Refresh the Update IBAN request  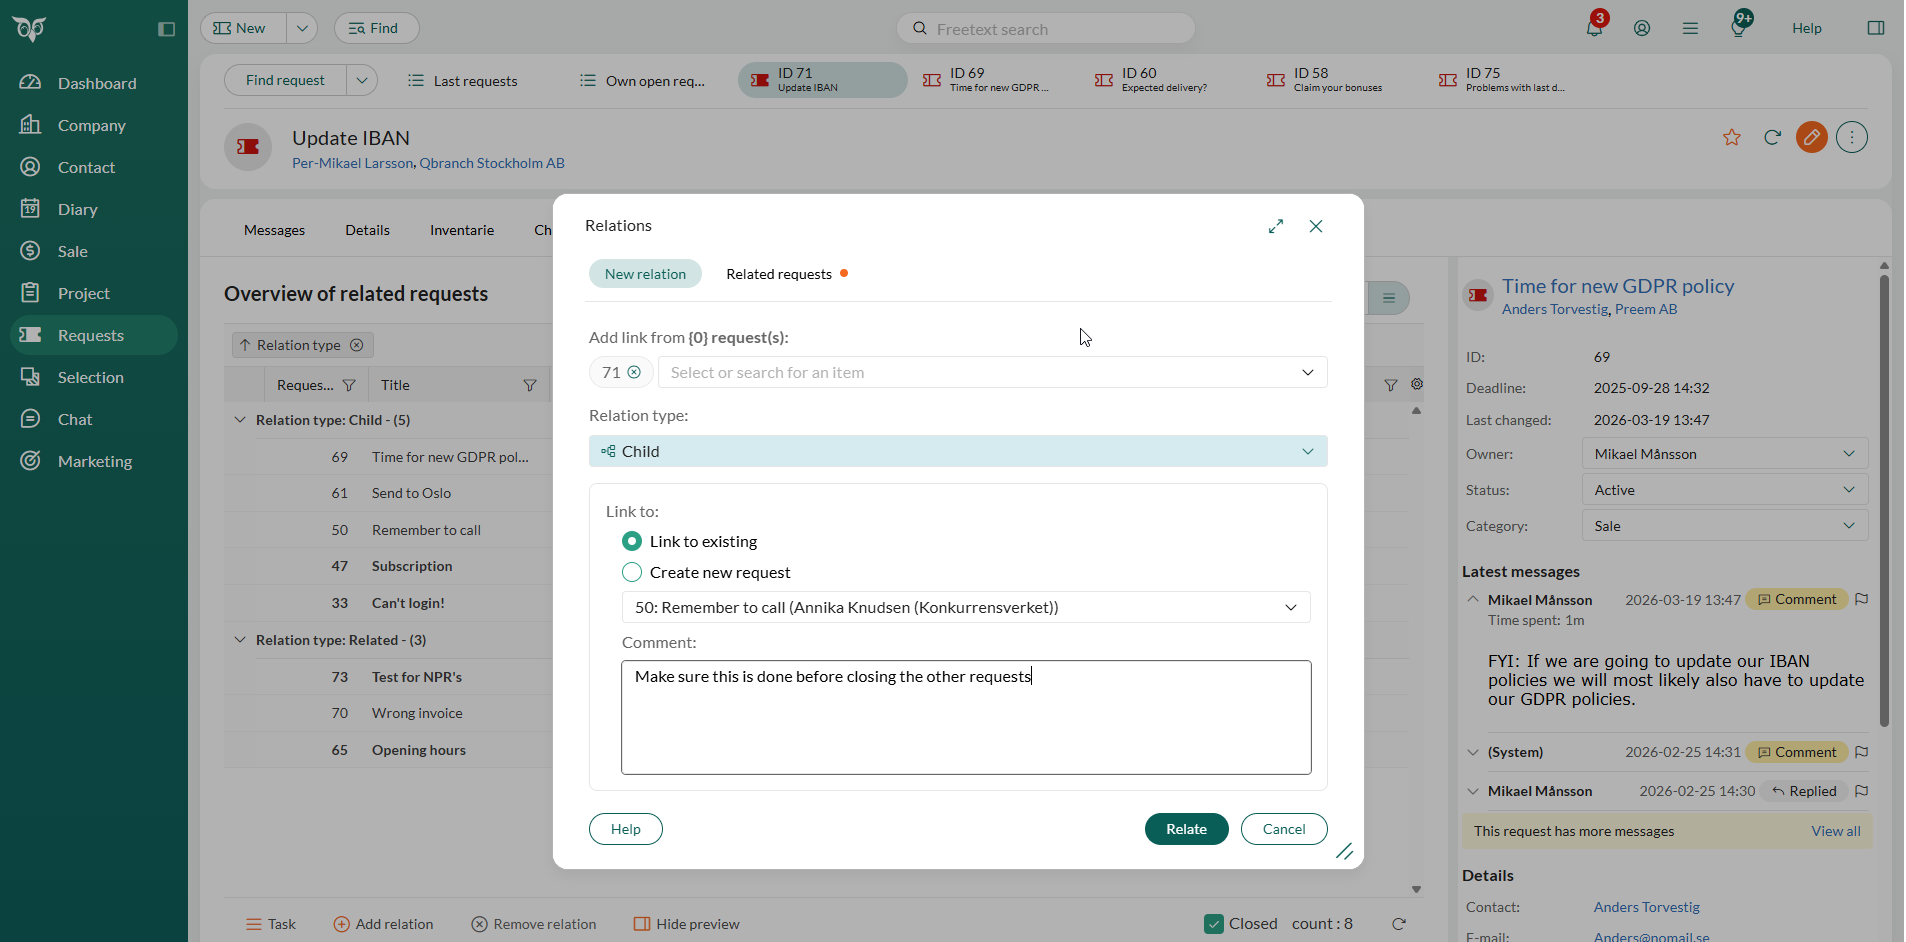(x=1772, y=138)
